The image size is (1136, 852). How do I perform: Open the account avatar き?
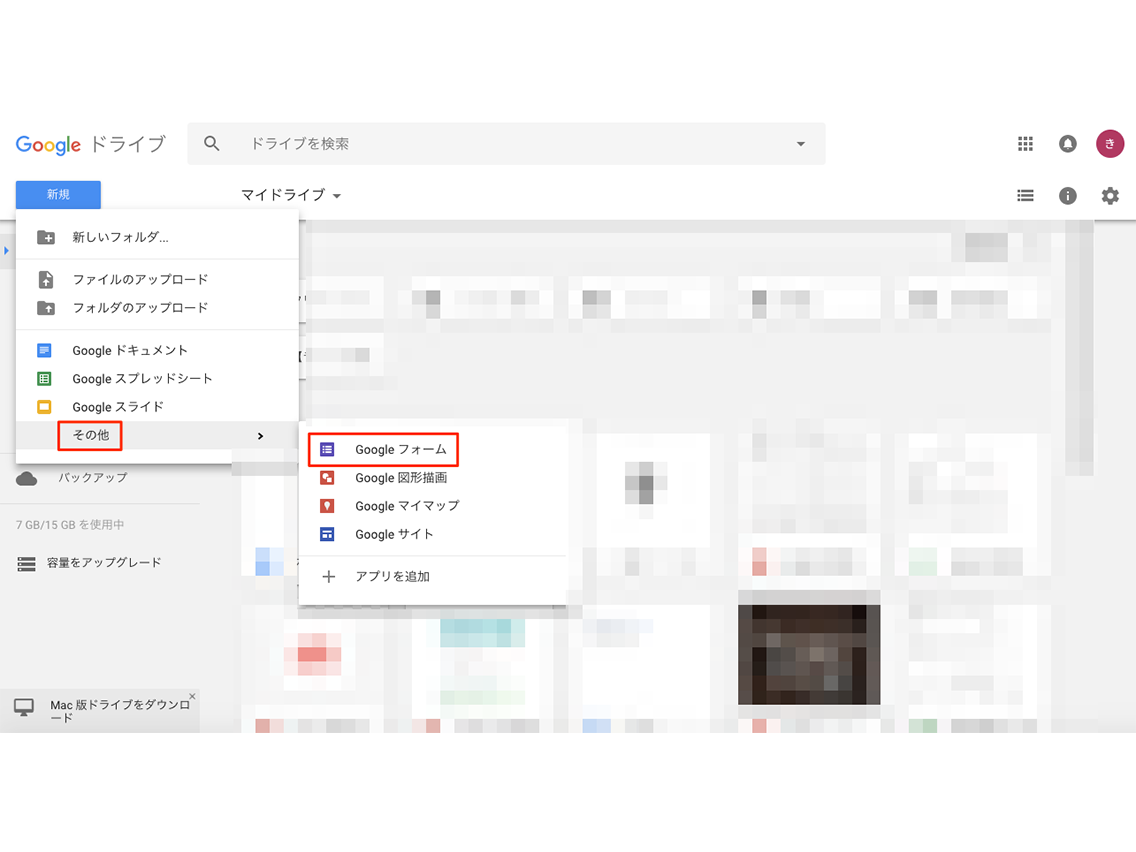pyautogui.click(x=1109, y=143)
